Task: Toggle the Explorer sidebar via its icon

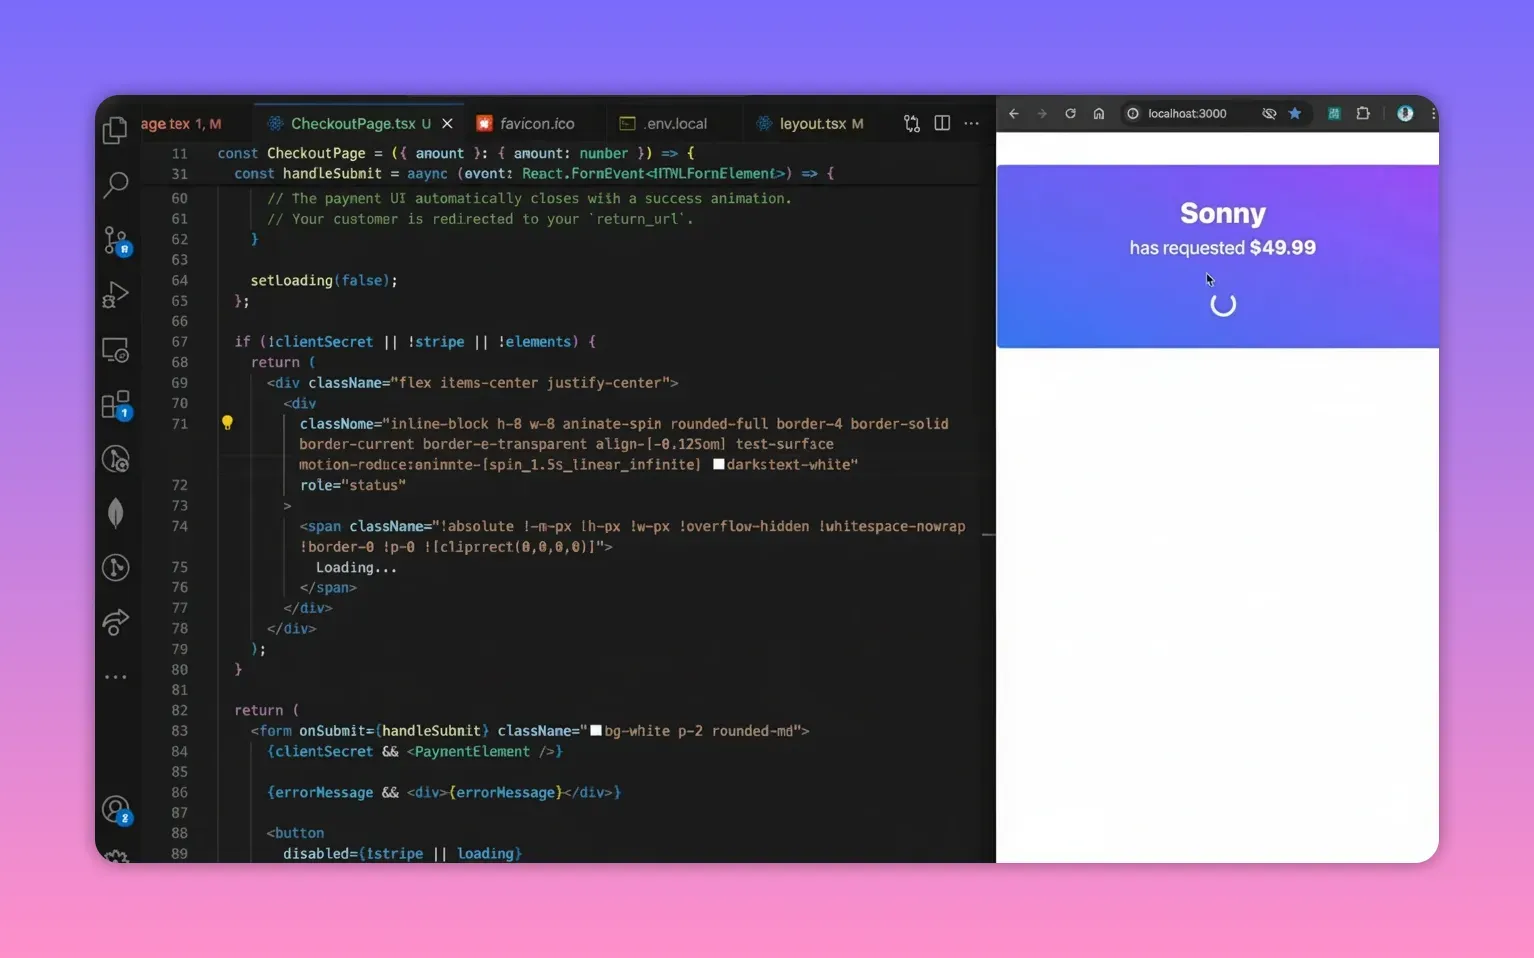Action: point(116,130)
